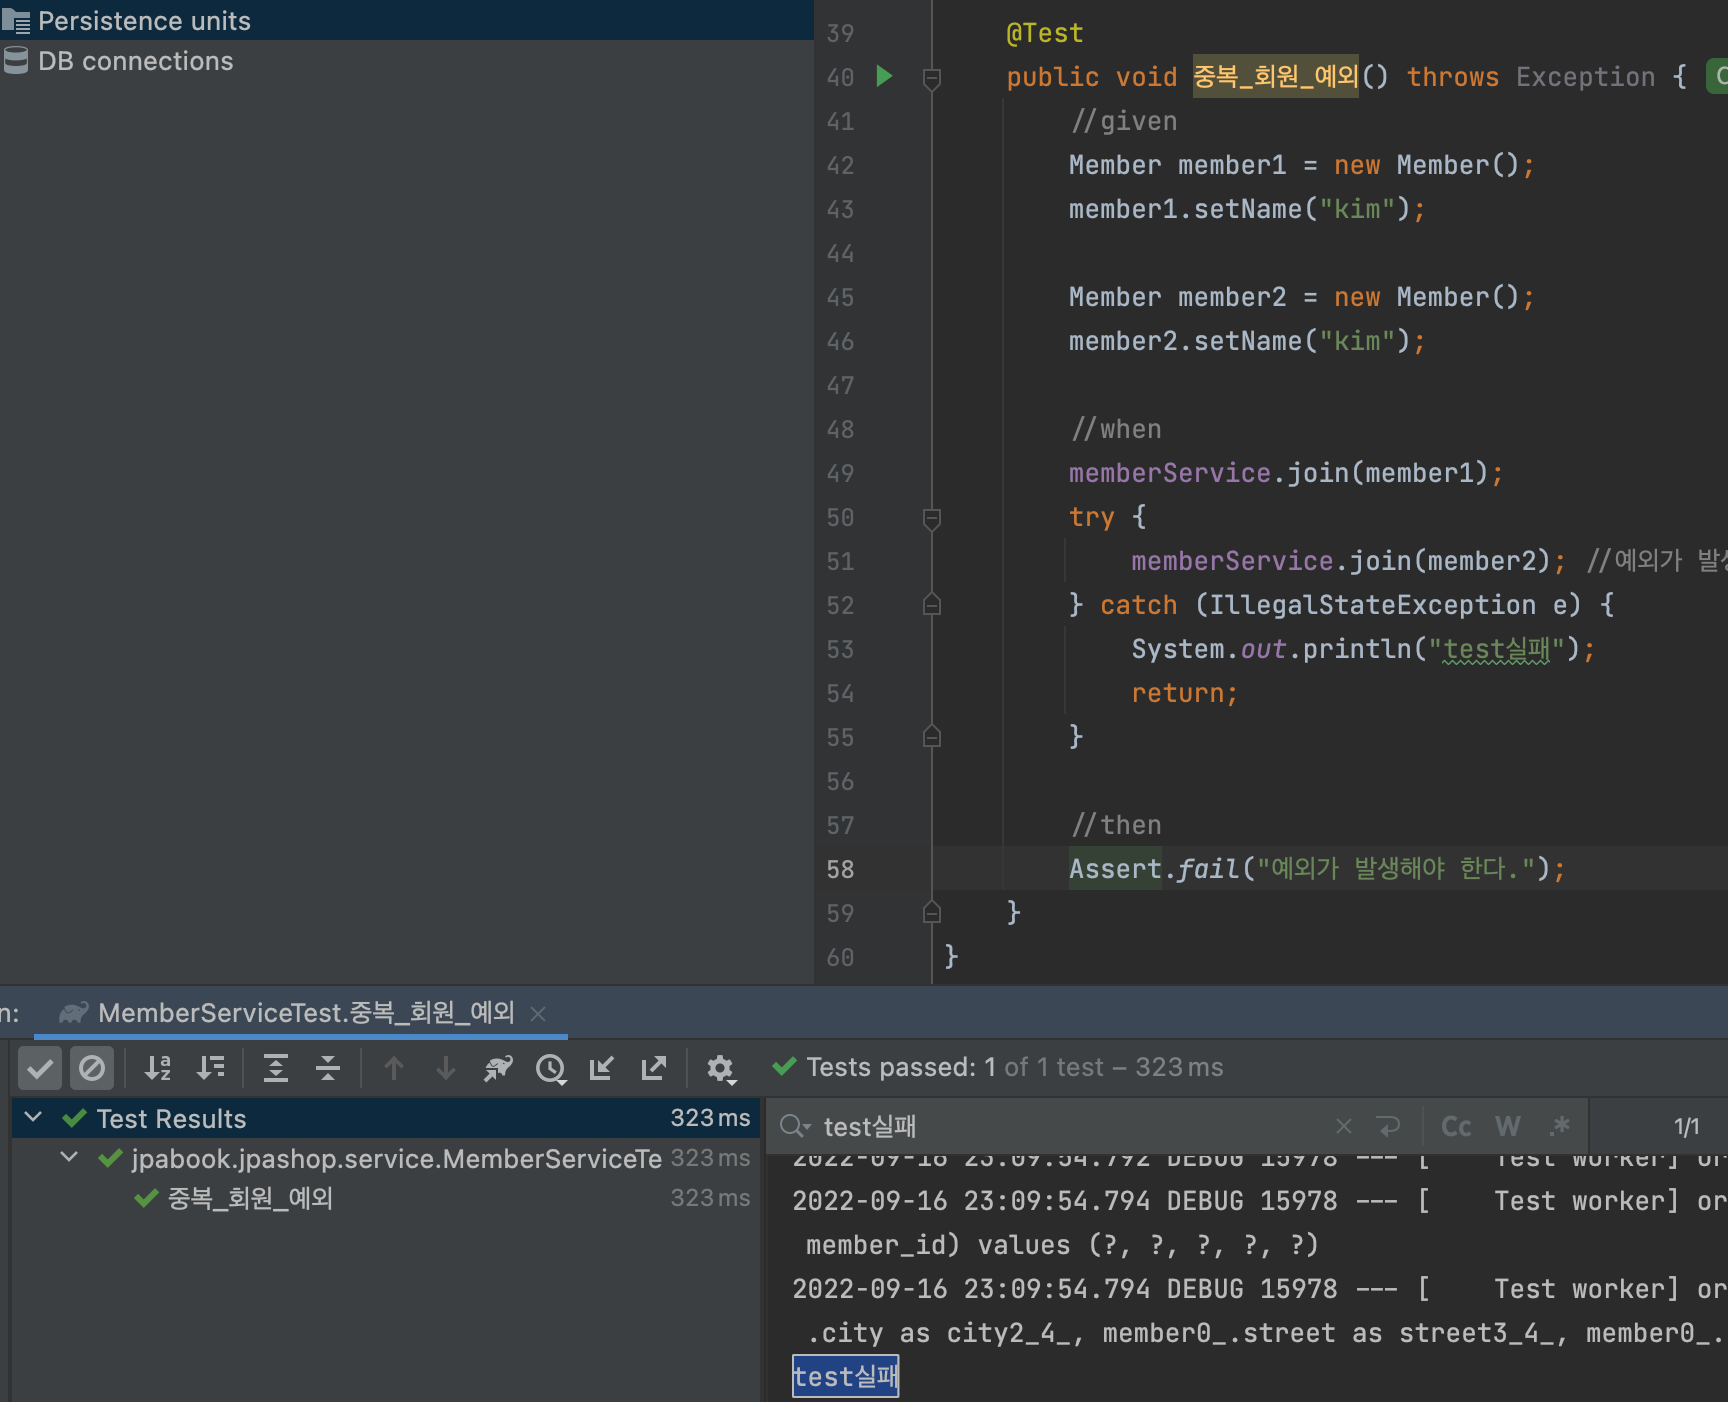Click Tests passed: 1 of 1 status text

click(1015, 1068)
